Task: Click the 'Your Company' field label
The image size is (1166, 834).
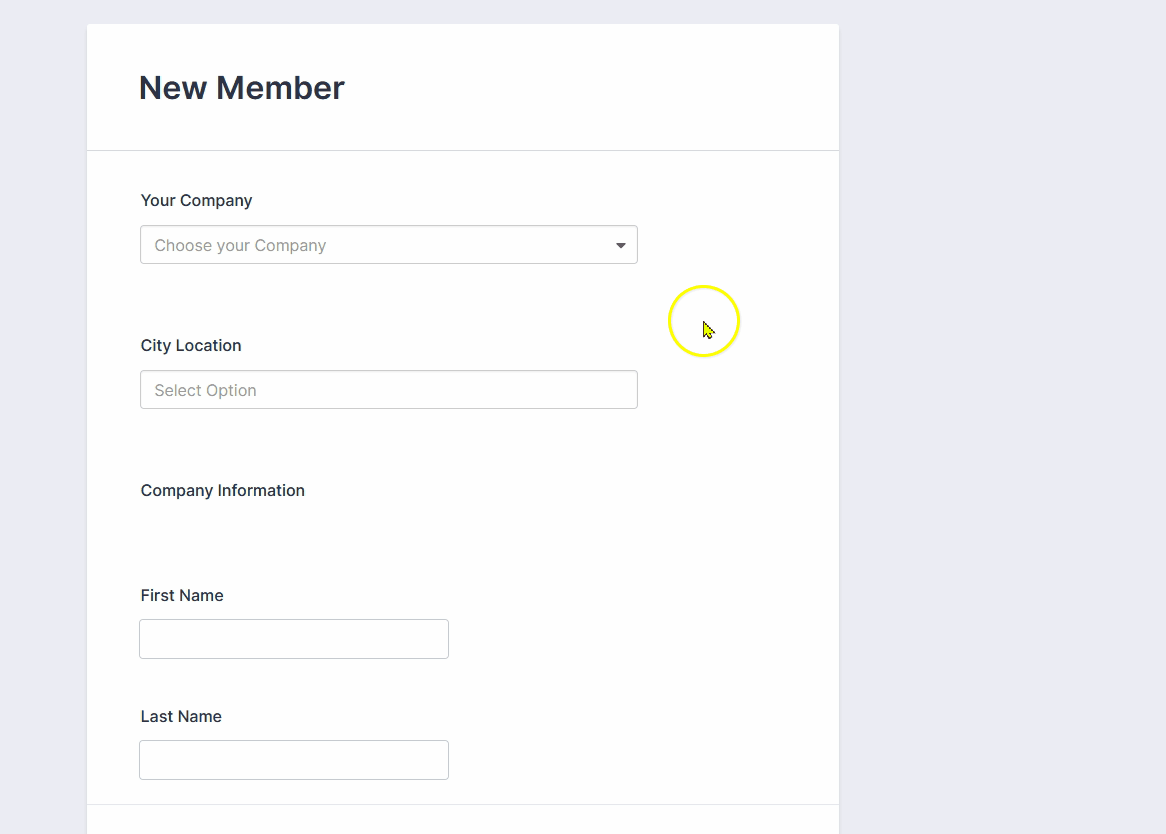Action: 196,201
